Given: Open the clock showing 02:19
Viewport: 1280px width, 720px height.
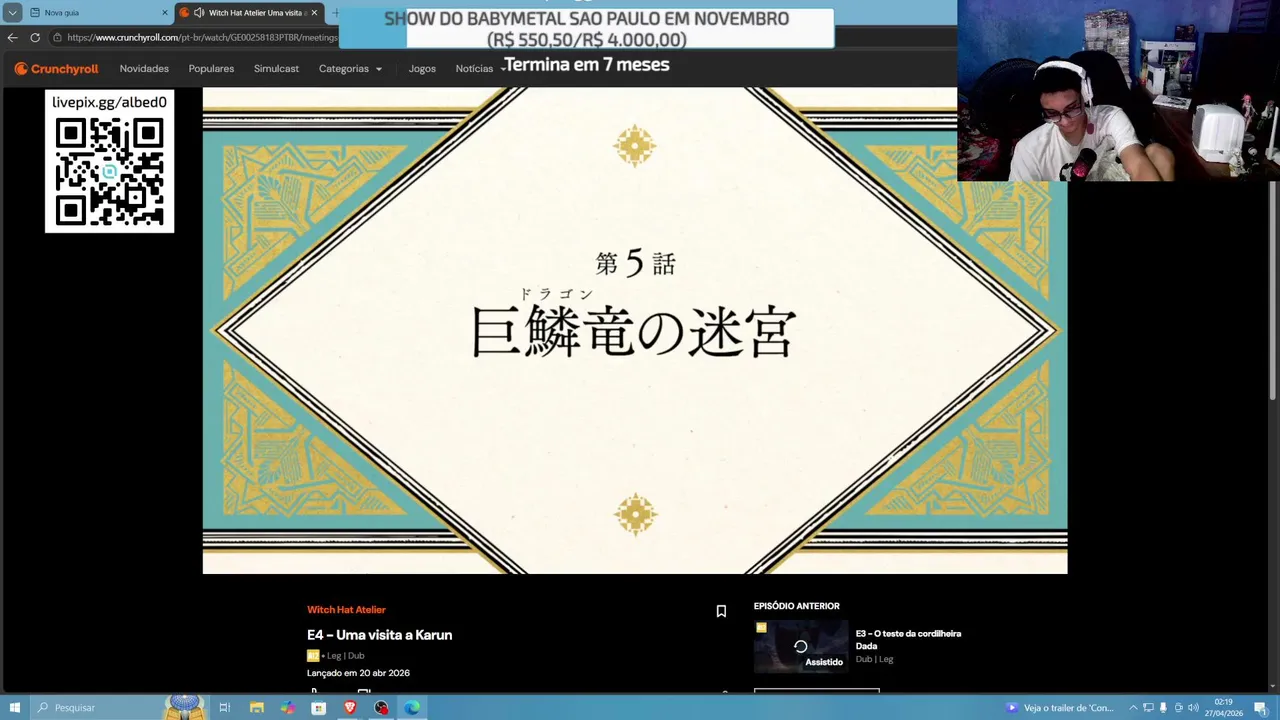Looking at the screenshot, I should coord(1224,707).
